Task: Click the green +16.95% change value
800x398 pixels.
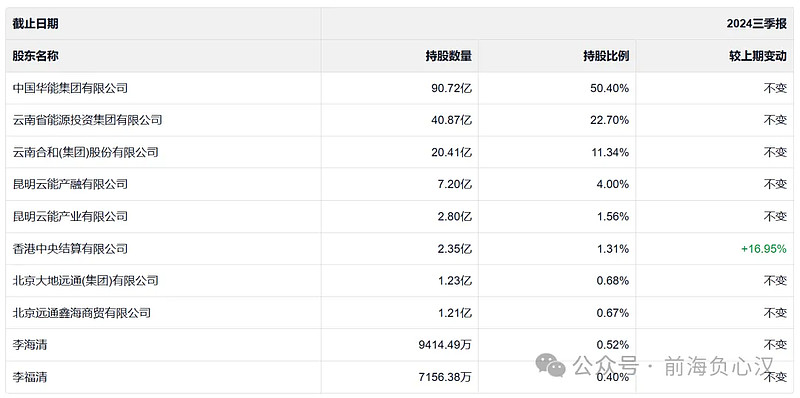Action: 764,248
